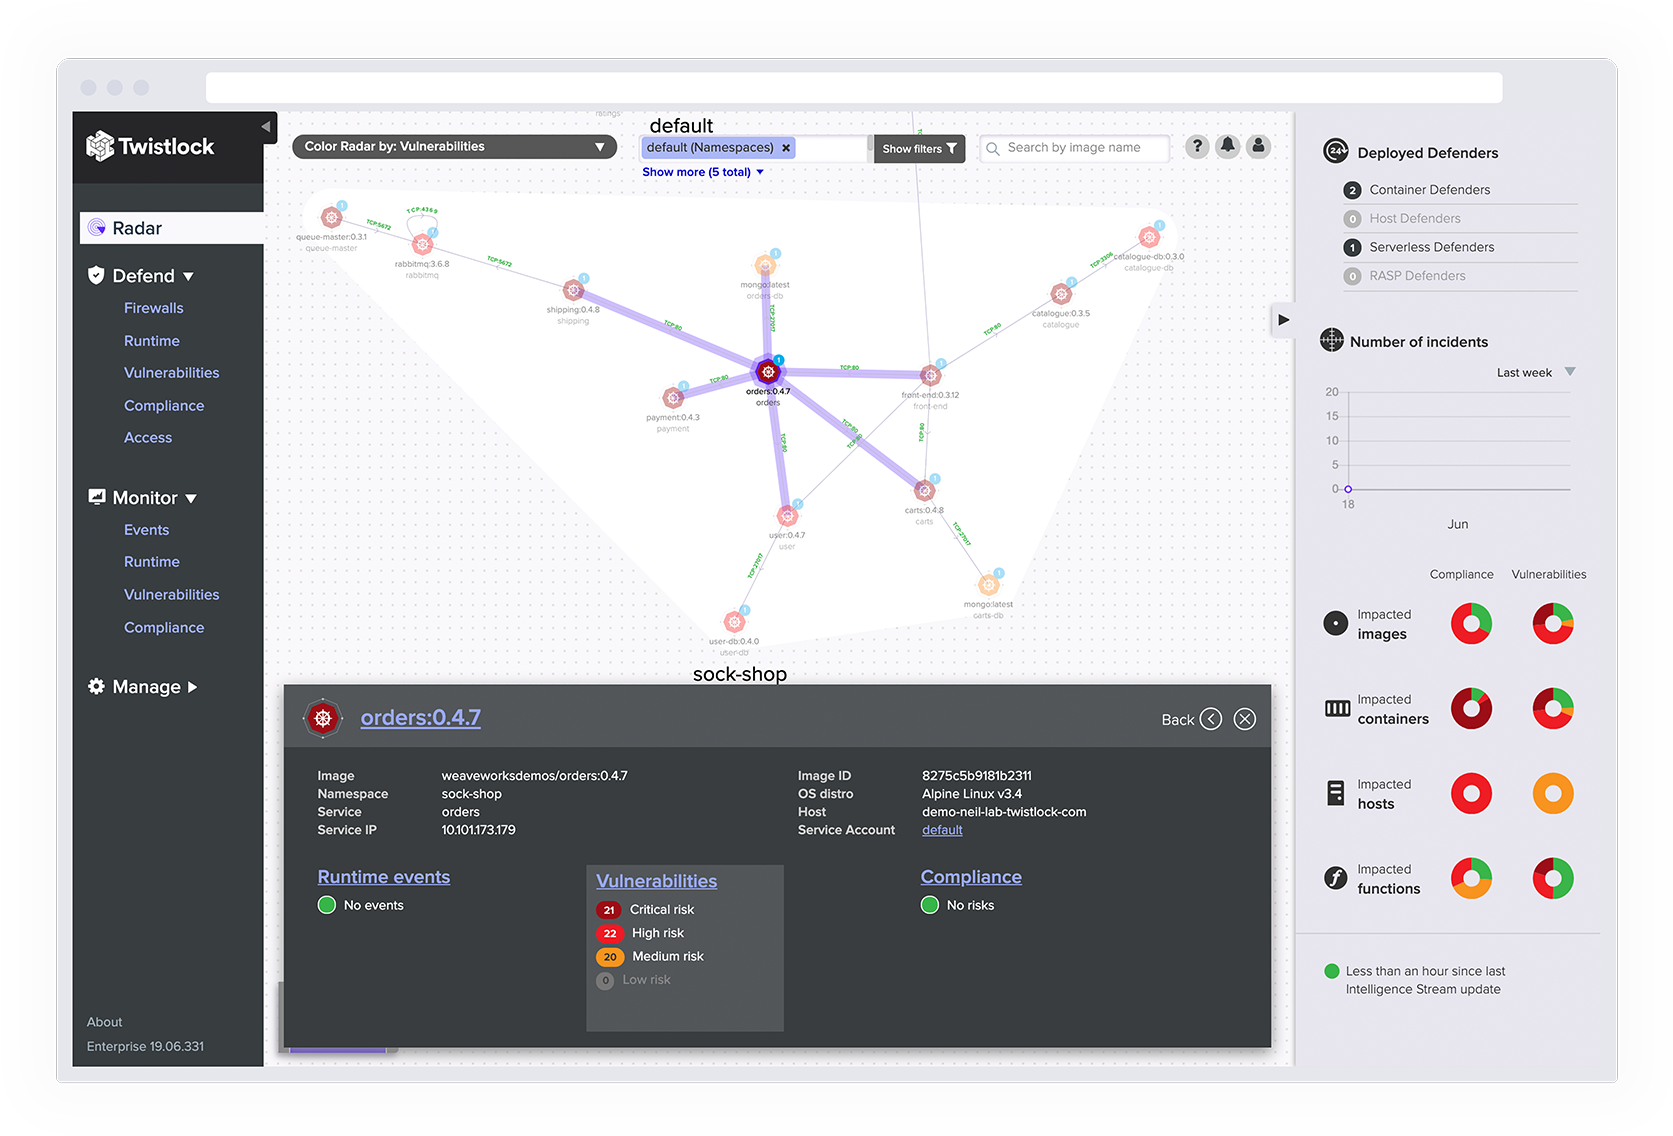
Task: Open the Vulnerabilities link in details
Action: click(x=656, y=881)
